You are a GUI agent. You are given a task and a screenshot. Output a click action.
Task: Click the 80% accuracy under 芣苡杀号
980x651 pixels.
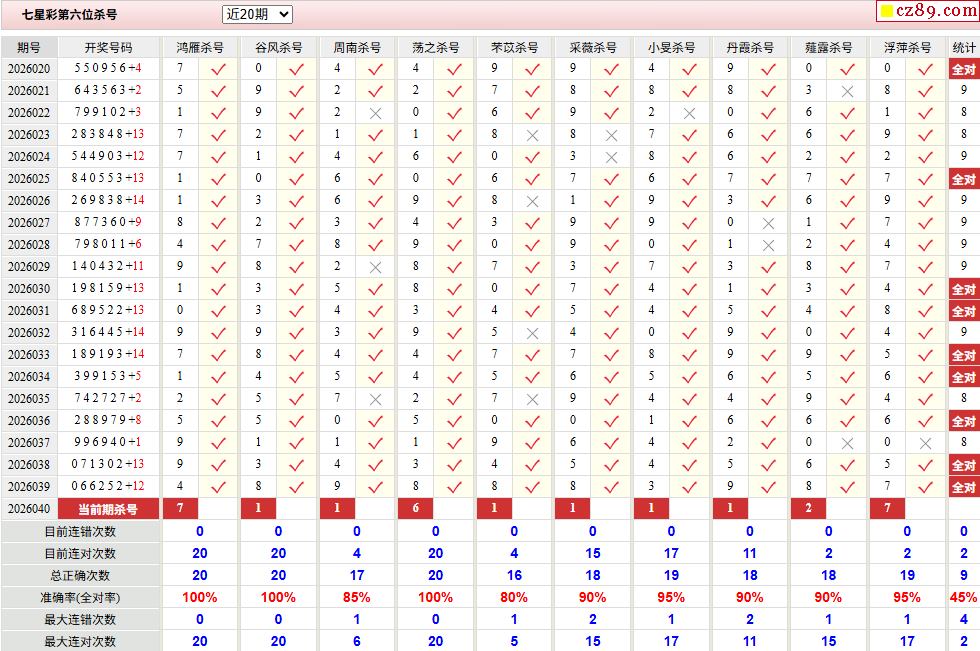click(514, 598)
